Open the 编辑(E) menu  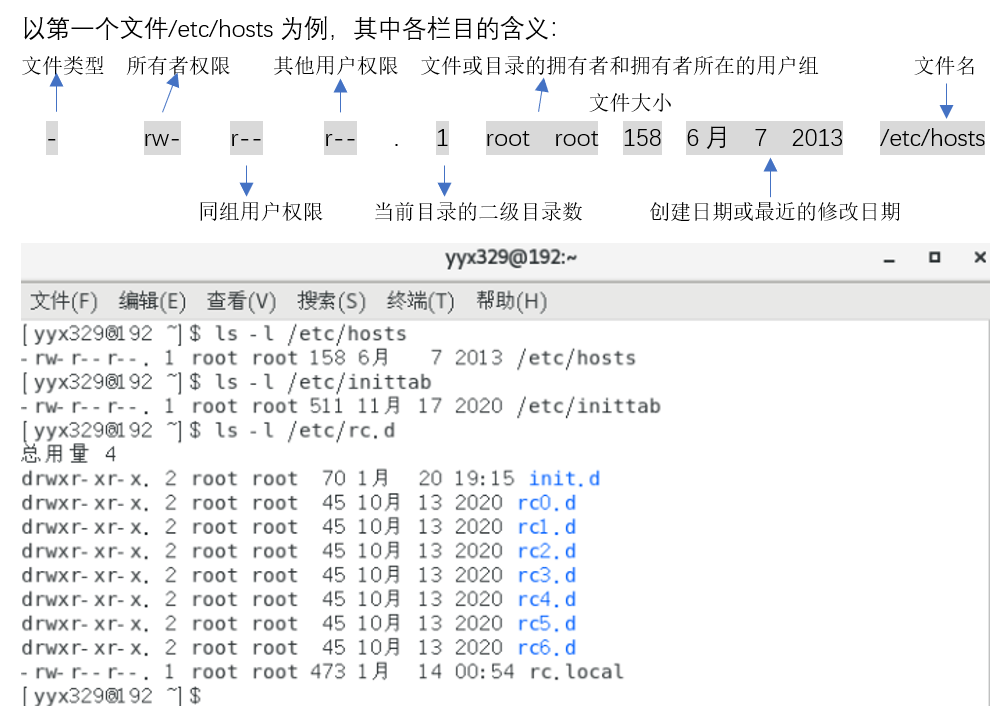[152, 301]
